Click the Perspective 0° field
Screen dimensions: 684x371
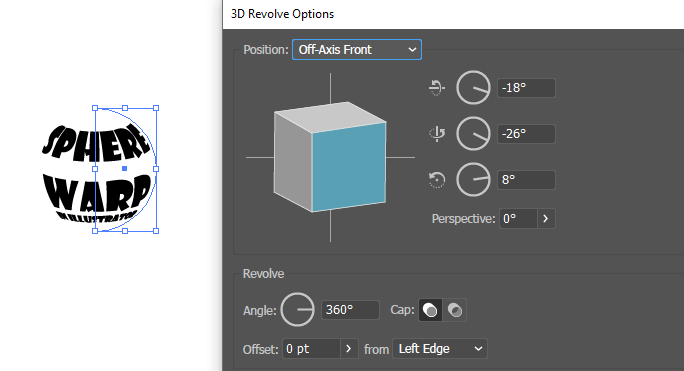(518, 218)
